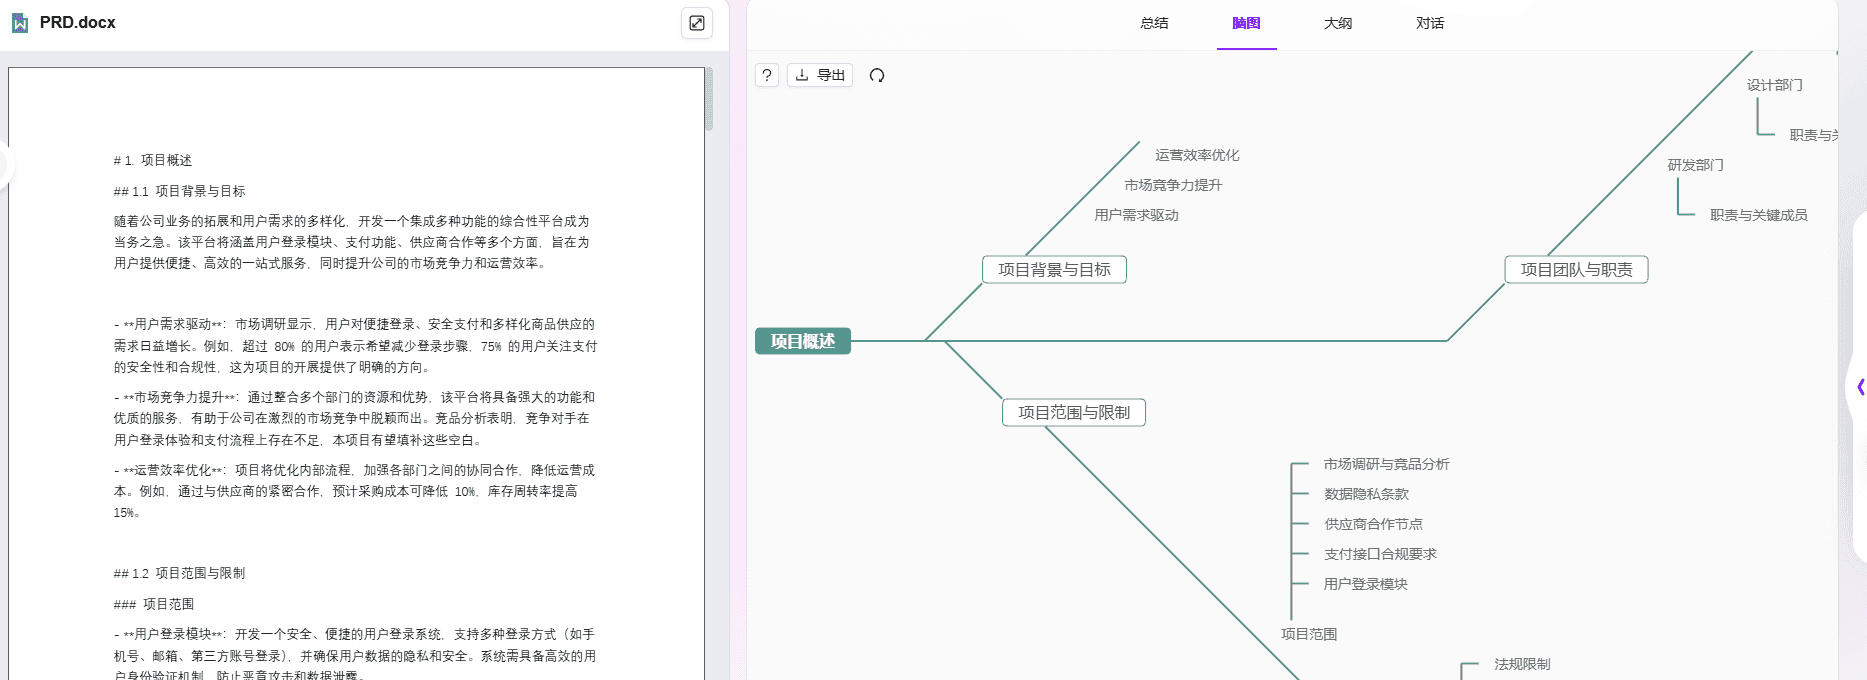1867x680 pixels.
Task: Click the '# 1. 项目概述' heading in document
Action: (x=153, y=160)
